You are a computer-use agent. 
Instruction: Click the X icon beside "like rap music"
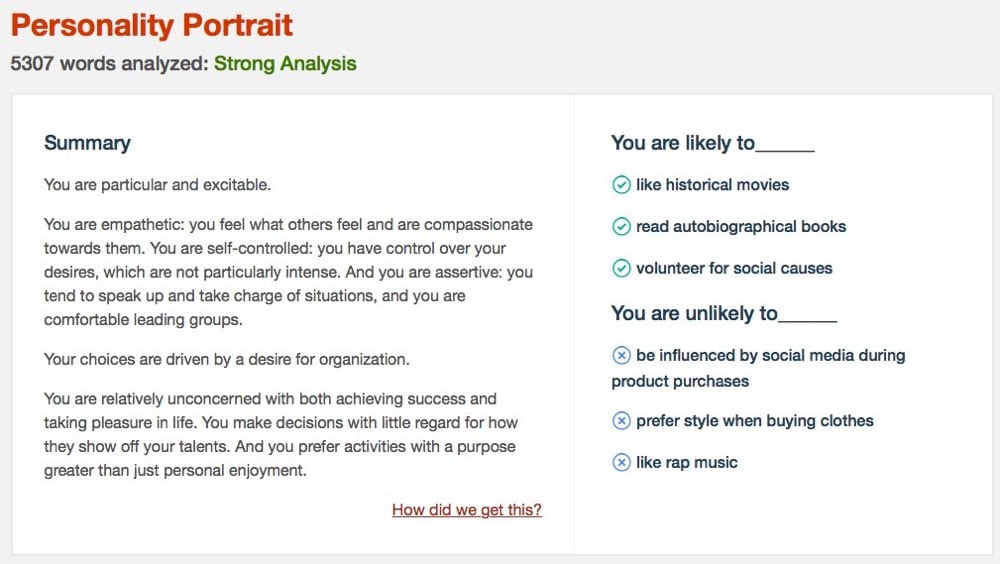(621, 462)
